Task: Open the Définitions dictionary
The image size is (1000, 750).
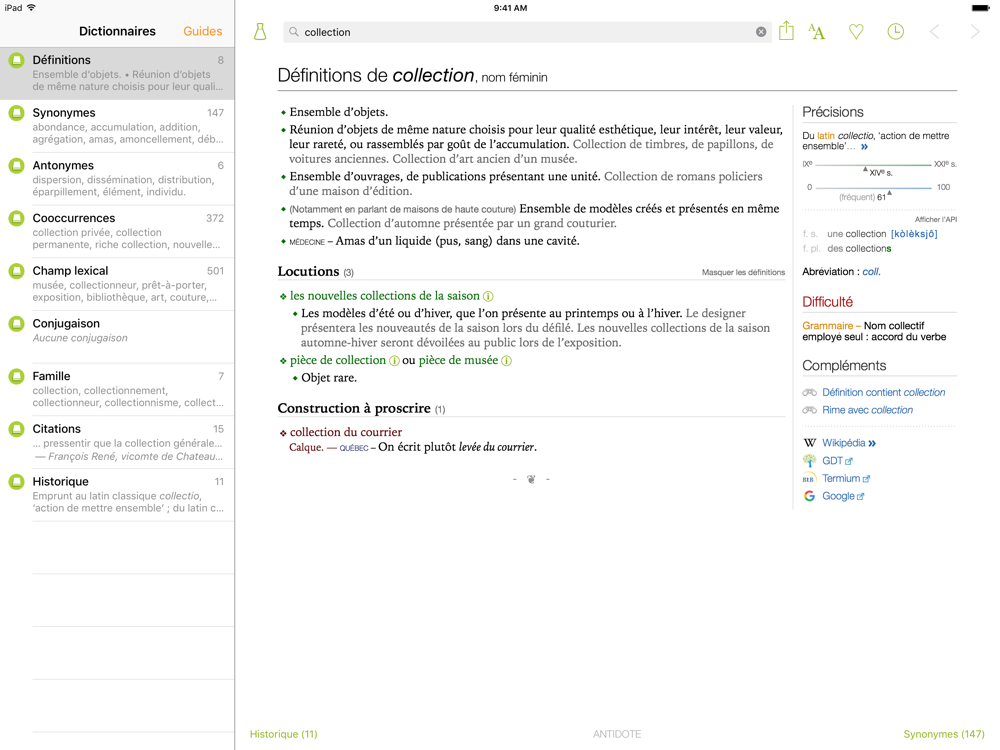Action: [x=117, y=73]
